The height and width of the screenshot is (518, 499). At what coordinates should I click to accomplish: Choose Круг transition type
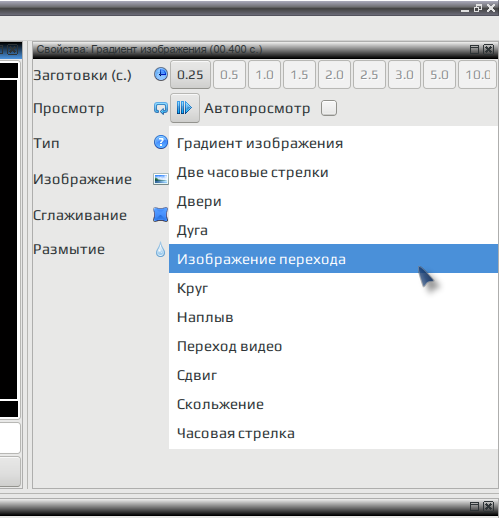(x=333, y=288)
